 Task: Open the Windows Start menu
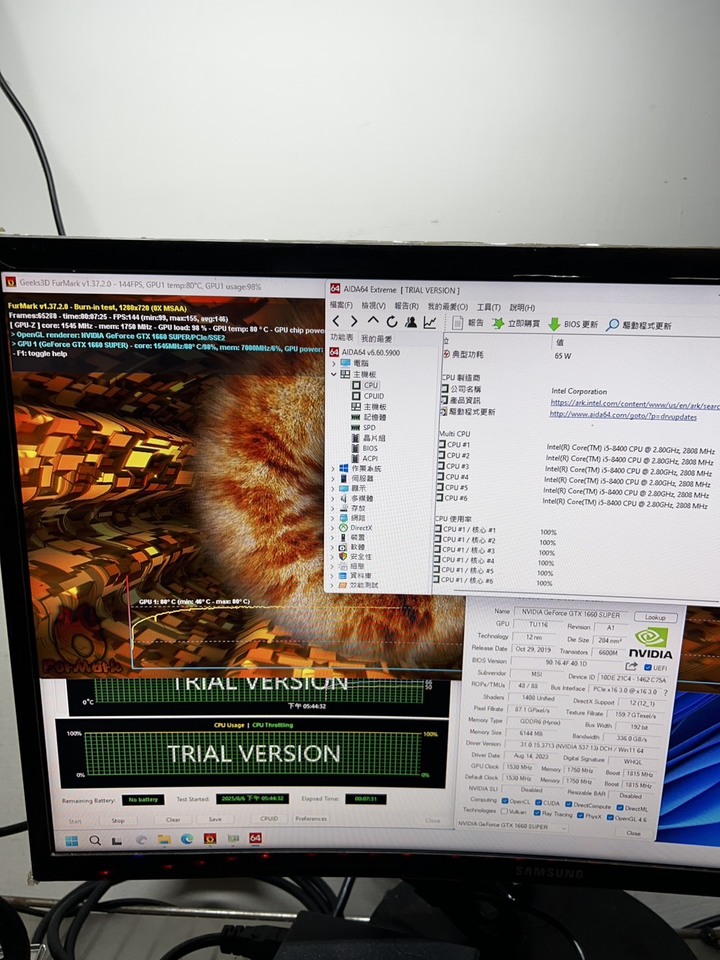click(x=72, y=841)
